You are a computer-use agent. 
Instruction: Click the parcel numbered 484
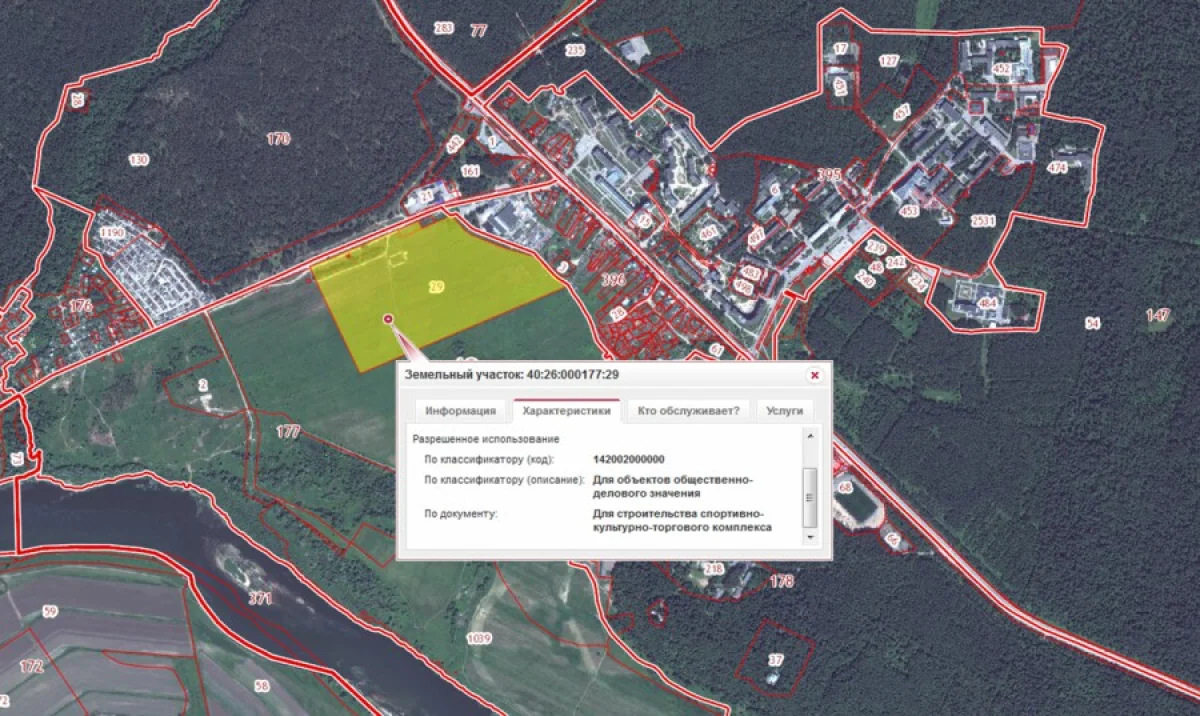(988, 303)
